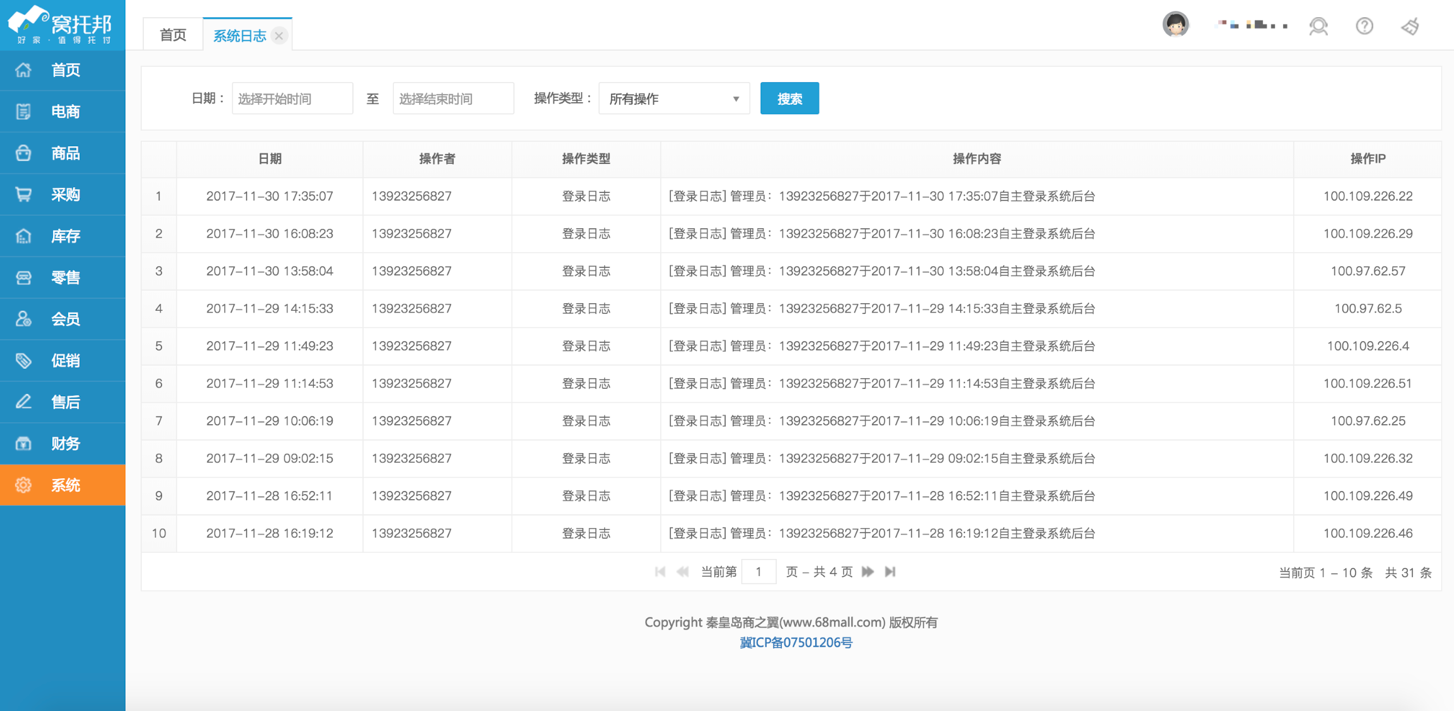Select date cell 2017-11-29 09:02:15
Viewport: 1454px width, 711px height.
coord(270,459)
